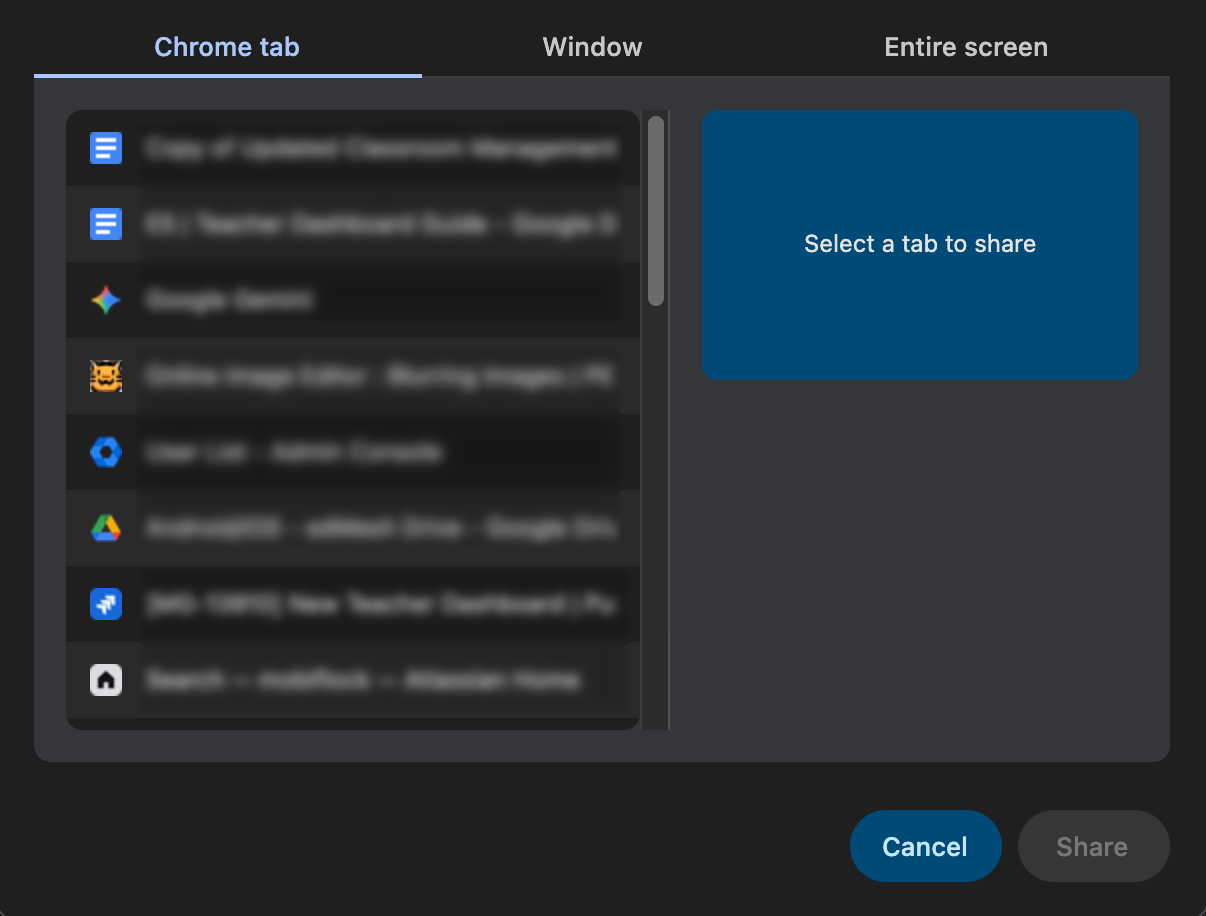Click the Docs icon for Teacher Dashboard Guide
Screen dimensions: 1206x916
tap(106, 224)
